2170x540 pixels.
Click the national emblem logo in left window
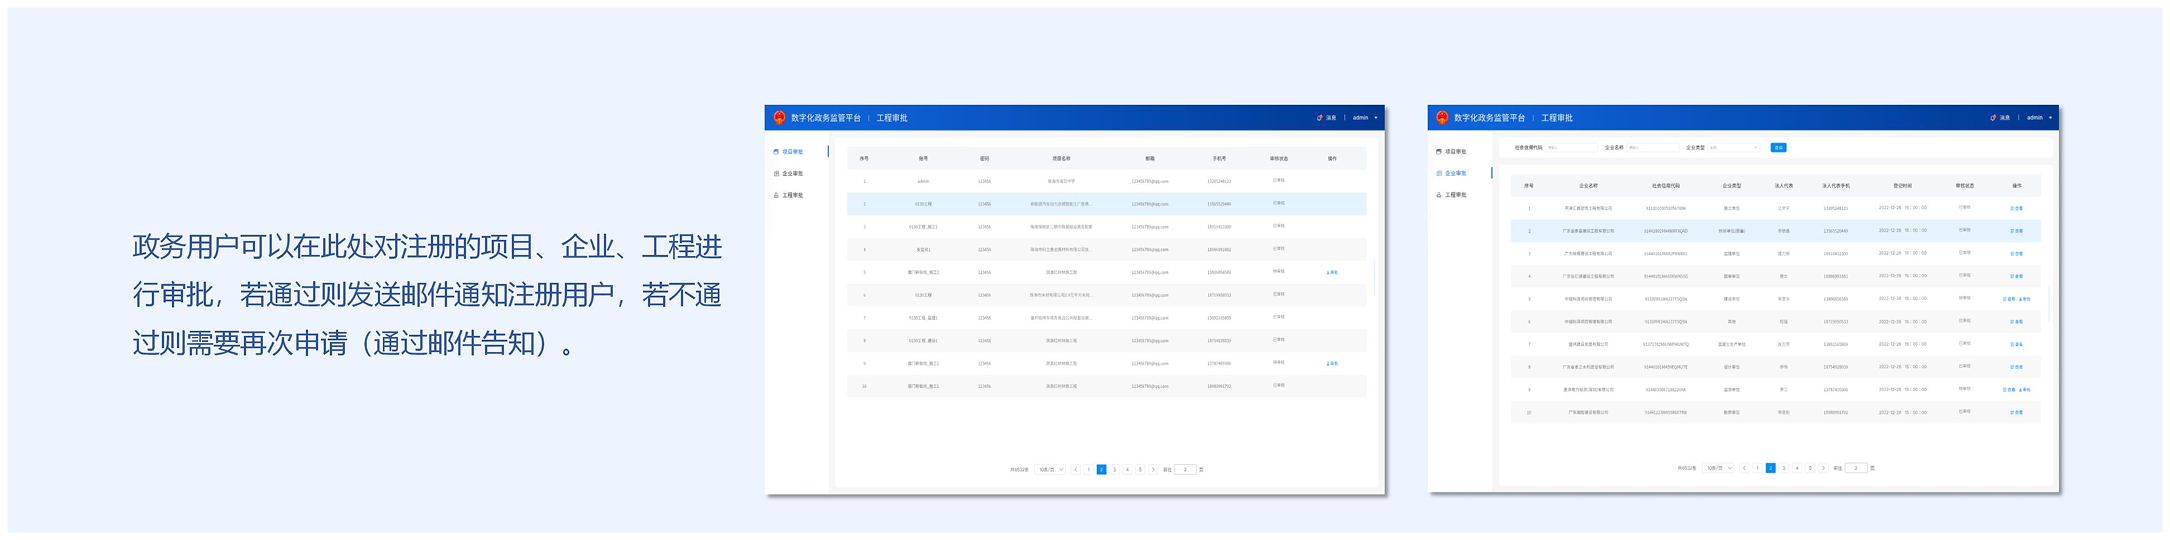point(779,118)
